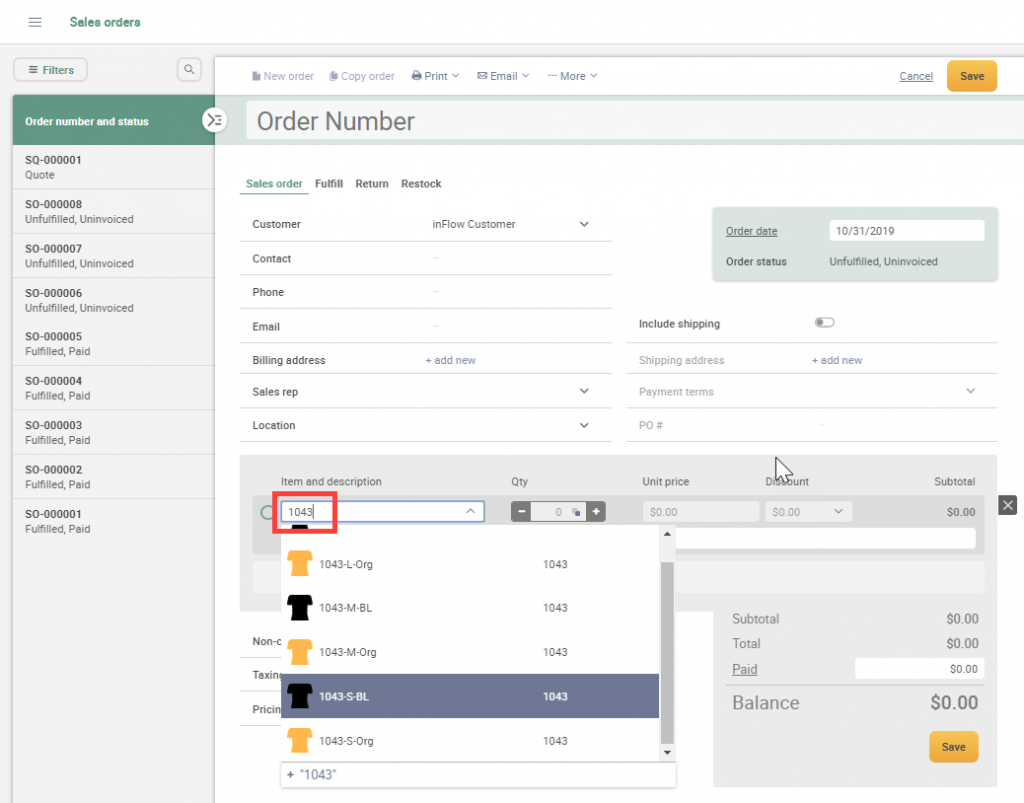
Task: Add new item "1043" option
Action: point(478,775)
